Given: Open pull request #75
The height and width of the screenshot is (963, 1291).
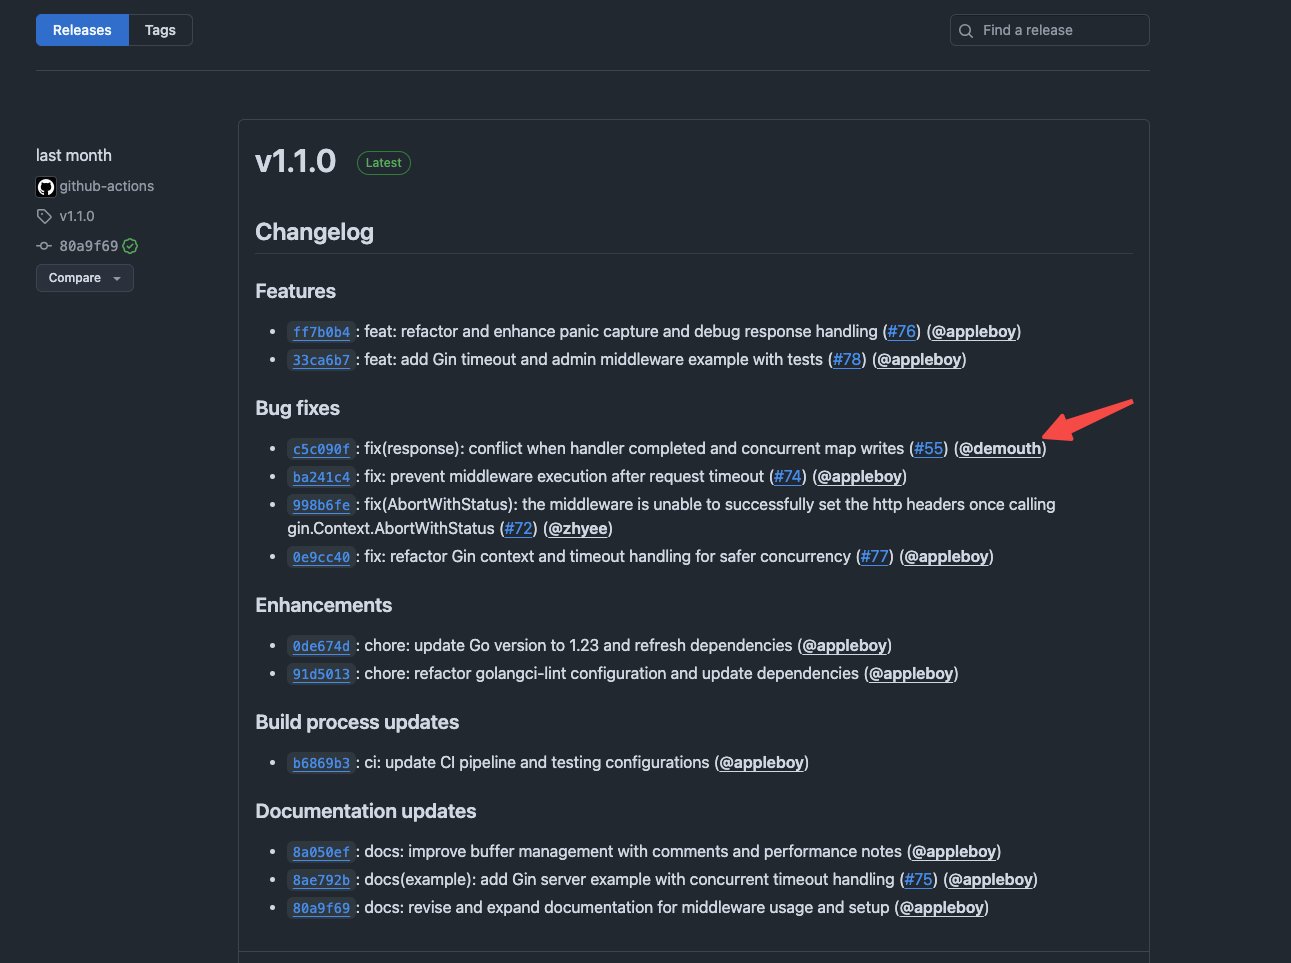Looking at the screenshot, I should (919, 879).
